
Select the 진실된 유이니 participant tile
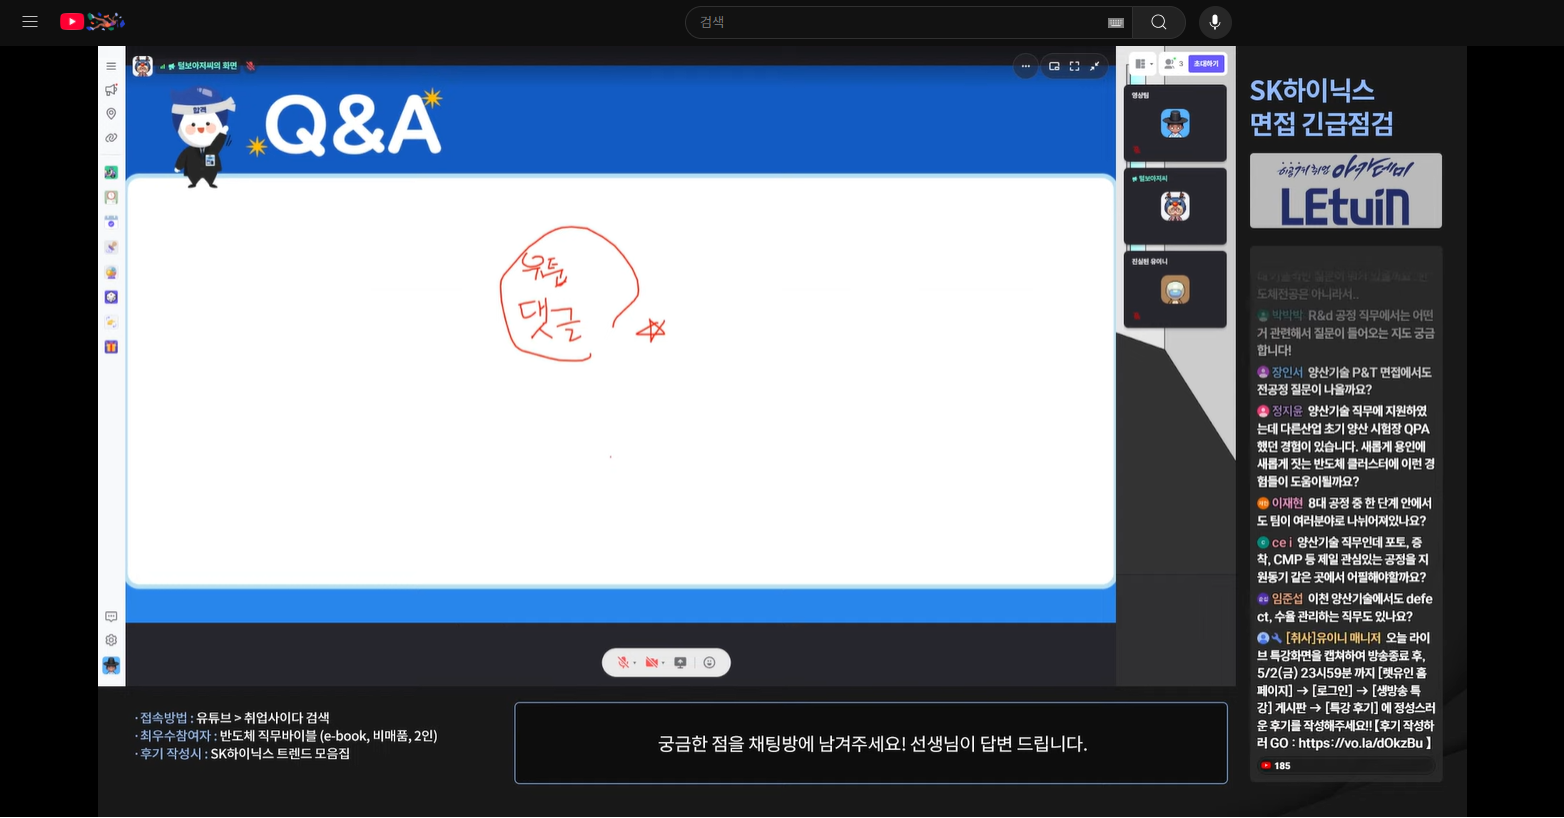1175,289
